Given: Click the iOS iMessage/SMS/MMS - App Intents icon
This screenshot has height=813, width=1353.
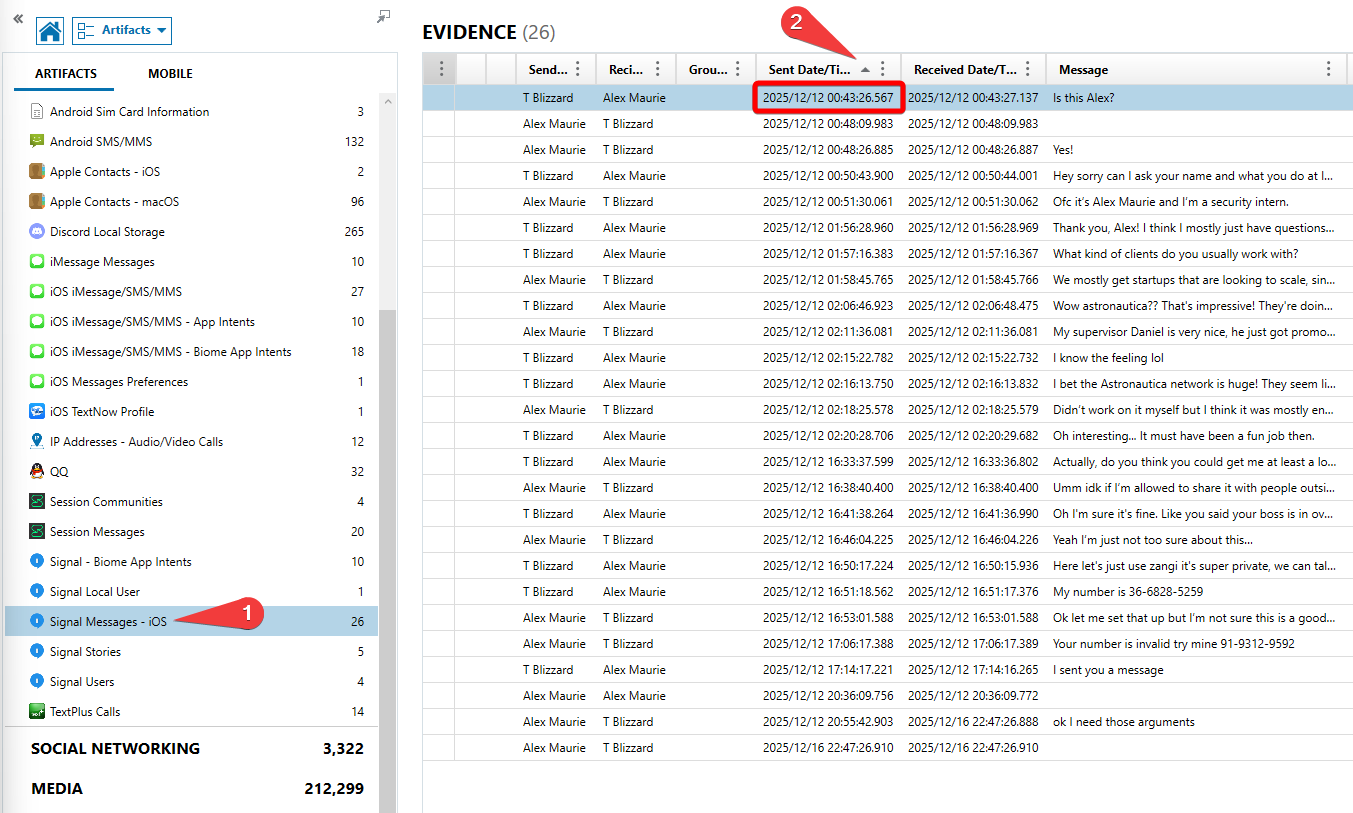Looking at the screenshot, I should coord(37,322).
